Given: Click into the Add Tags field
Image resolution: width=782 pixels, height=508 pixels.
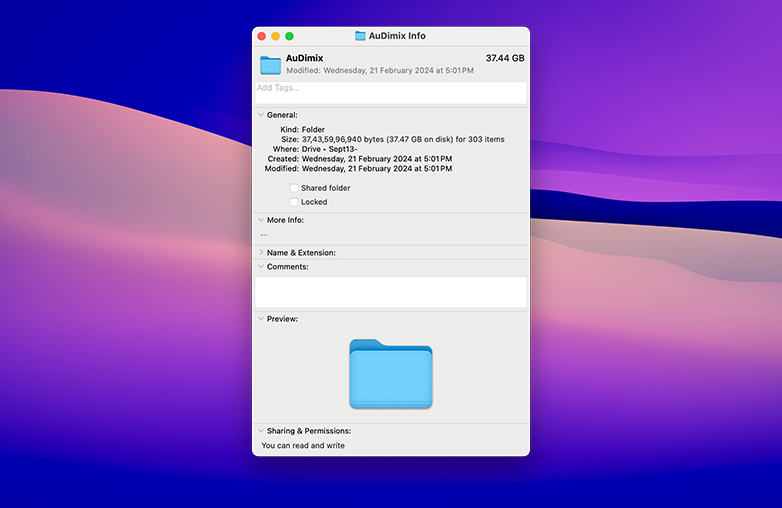Looking at the screenshot, I should [391, 93].
